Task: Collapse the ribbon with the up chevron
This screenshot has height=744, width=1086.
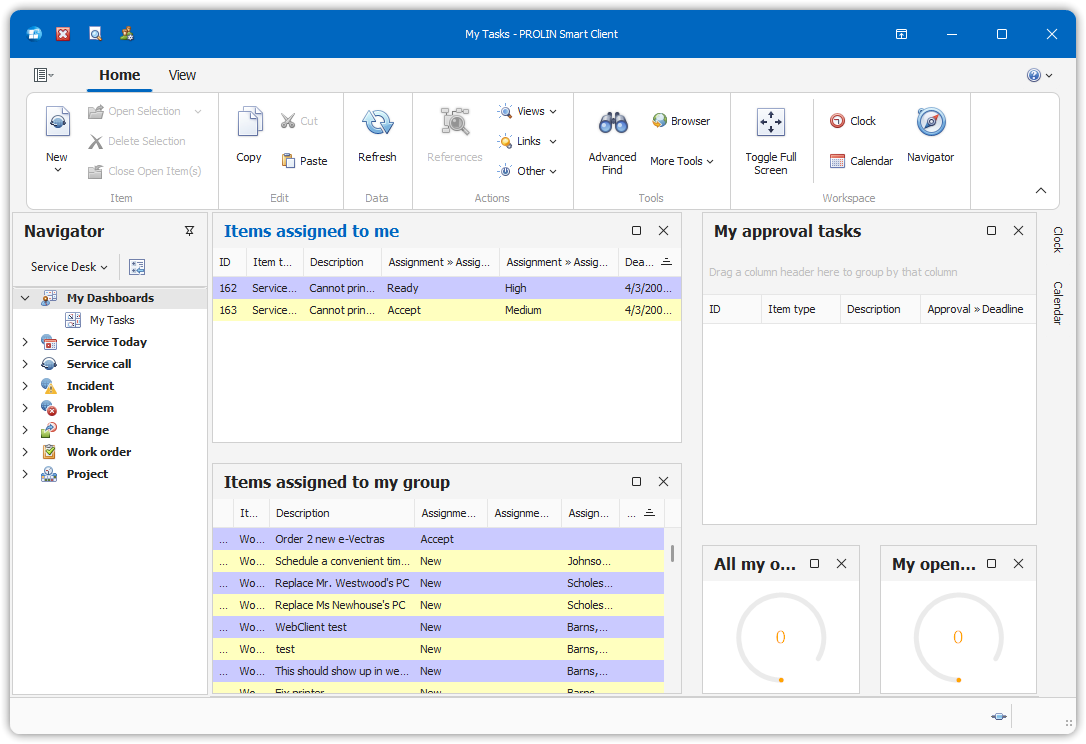Action: click(x=1041, y=191)
